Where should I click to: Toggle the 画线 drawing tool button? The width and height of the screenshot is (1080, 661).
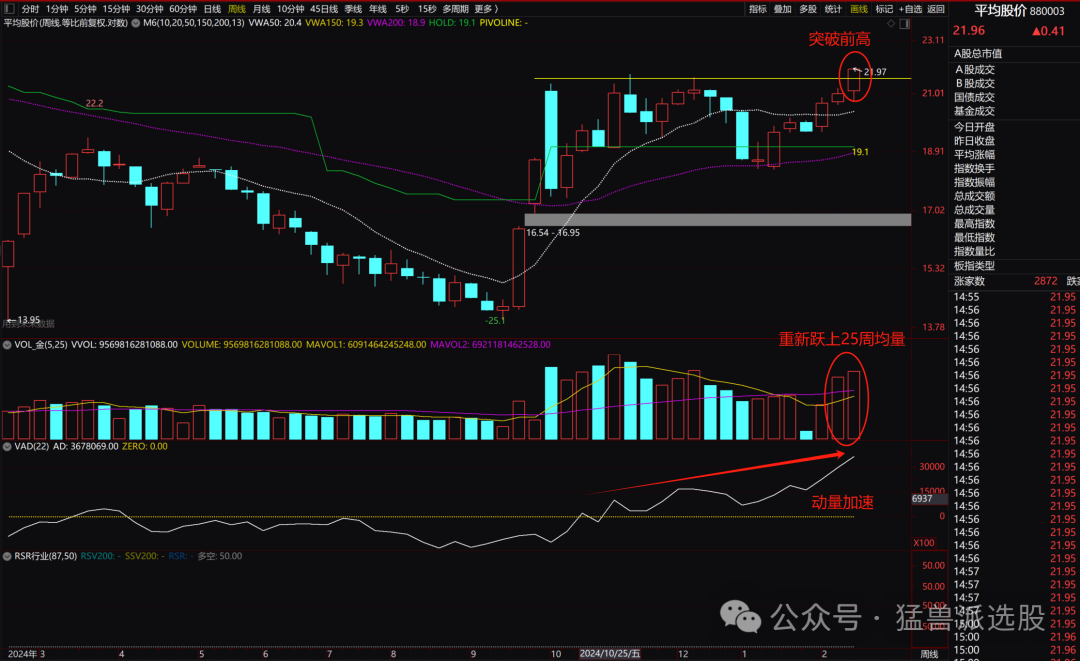click(x=858, y=9)
